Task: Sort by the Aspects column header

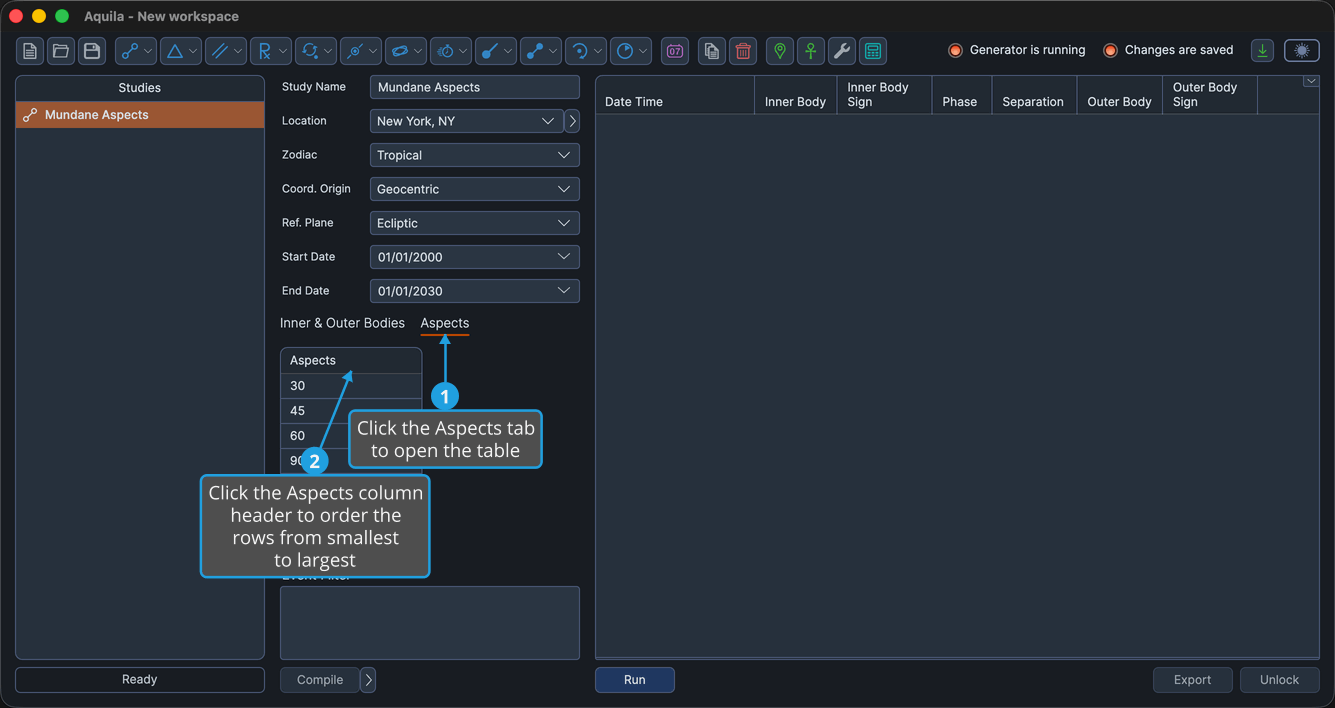Action: [x=351, y=360]
